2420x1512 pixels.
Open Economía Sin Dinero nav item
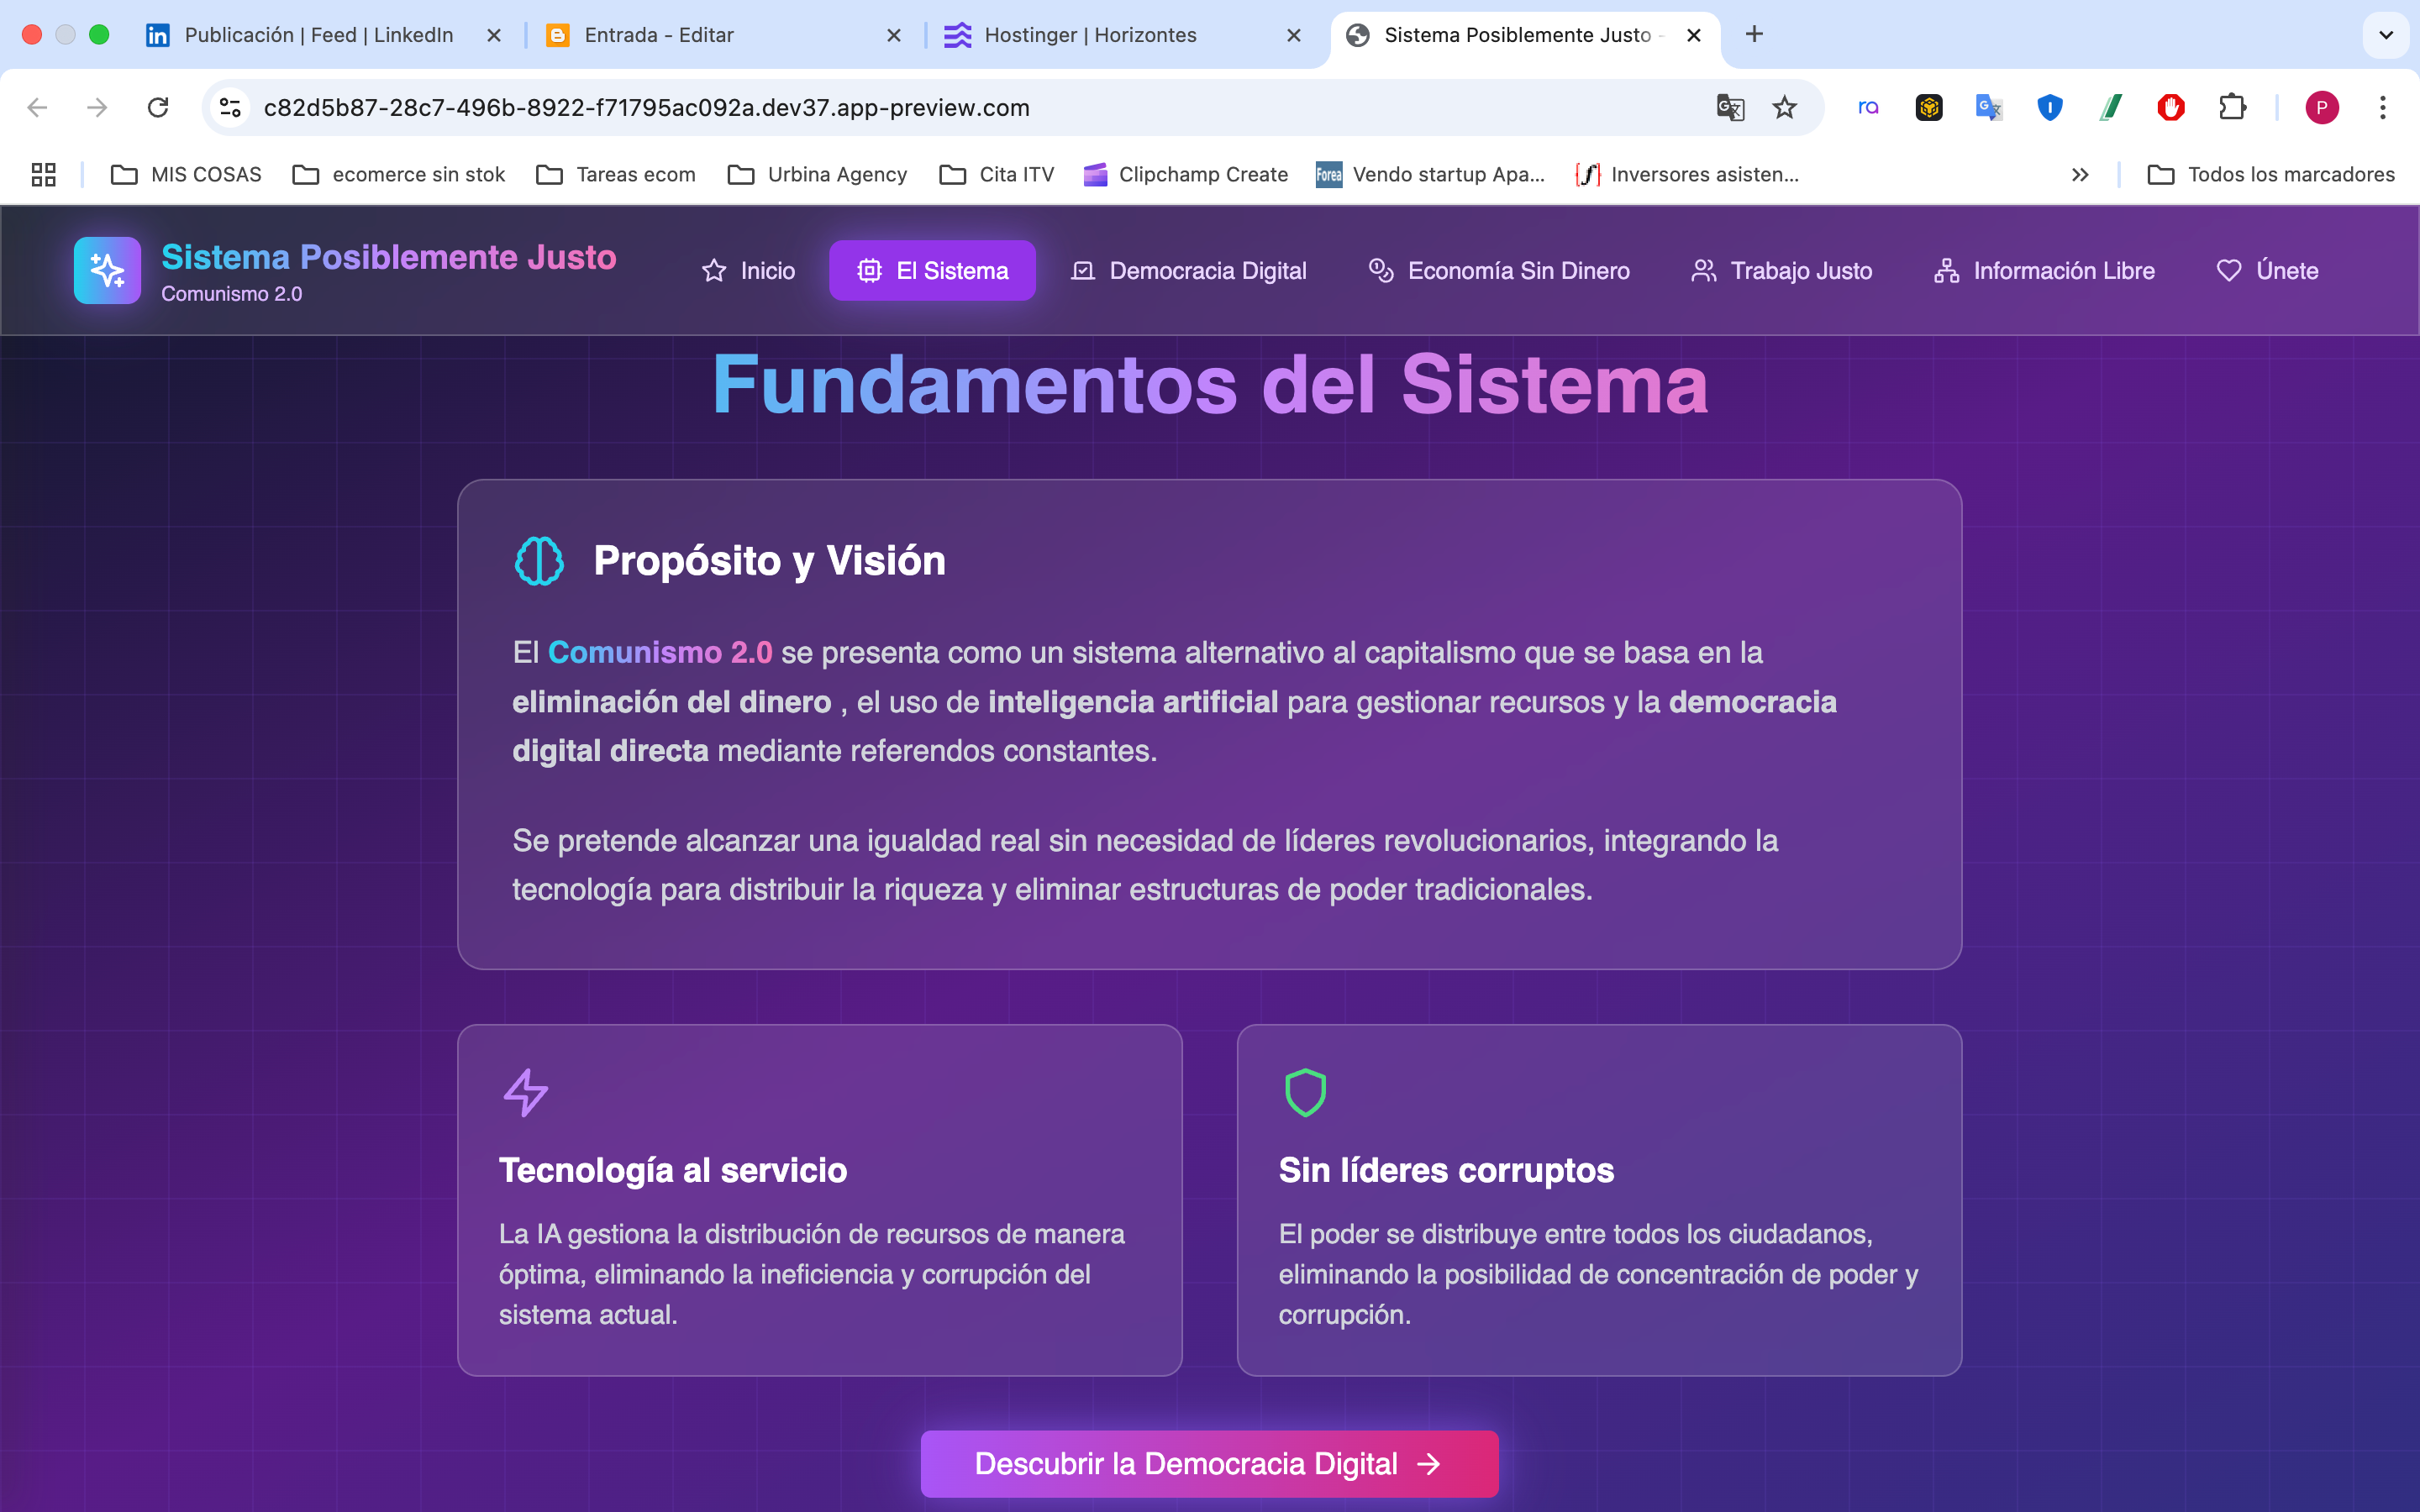(x=1499, y=271)
